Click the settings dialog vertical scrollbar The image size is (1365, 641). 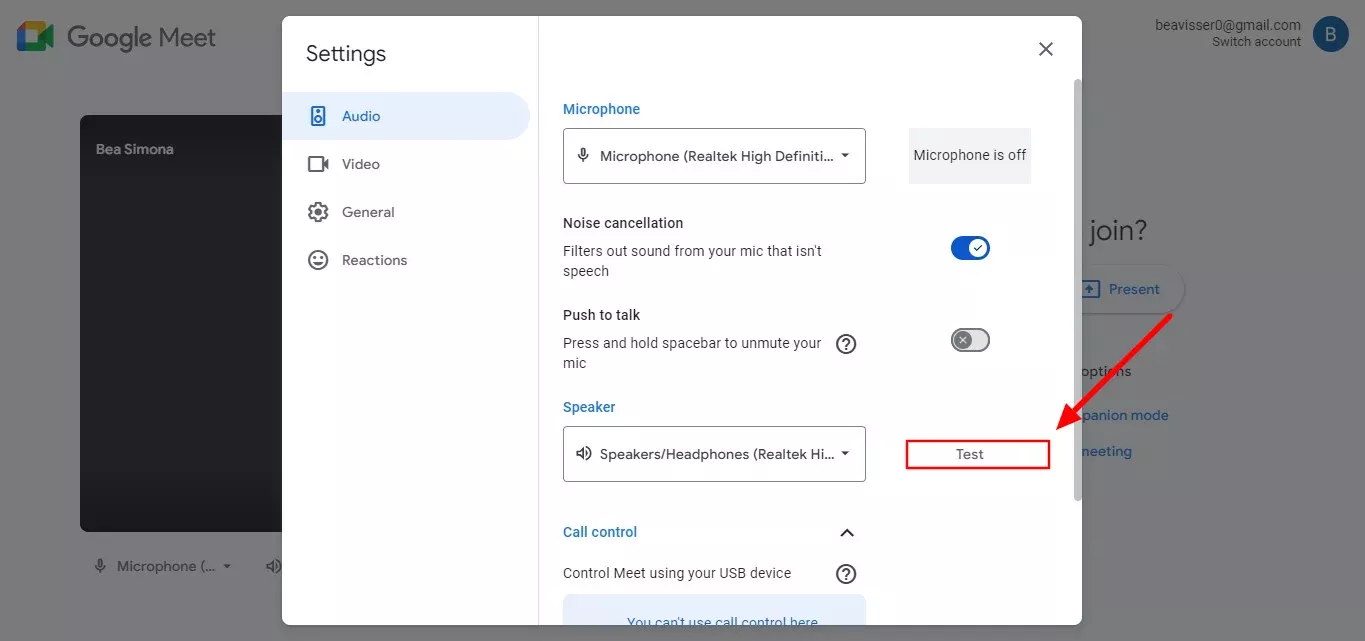1077,290
